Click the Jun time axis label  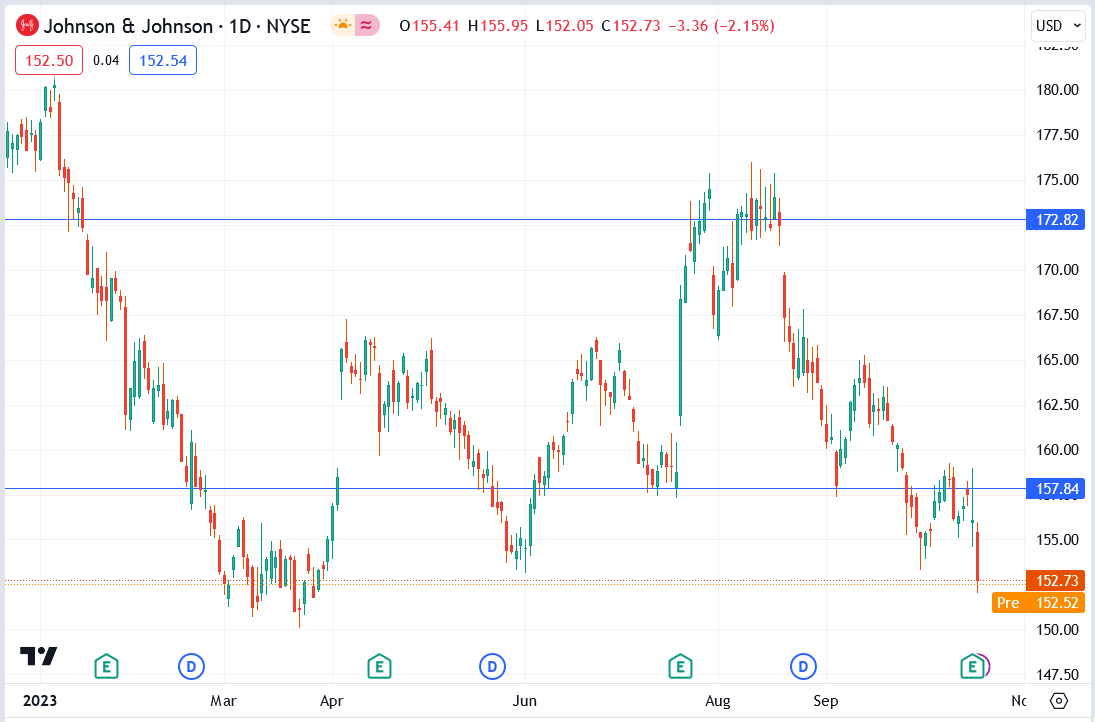click(524, 700)
